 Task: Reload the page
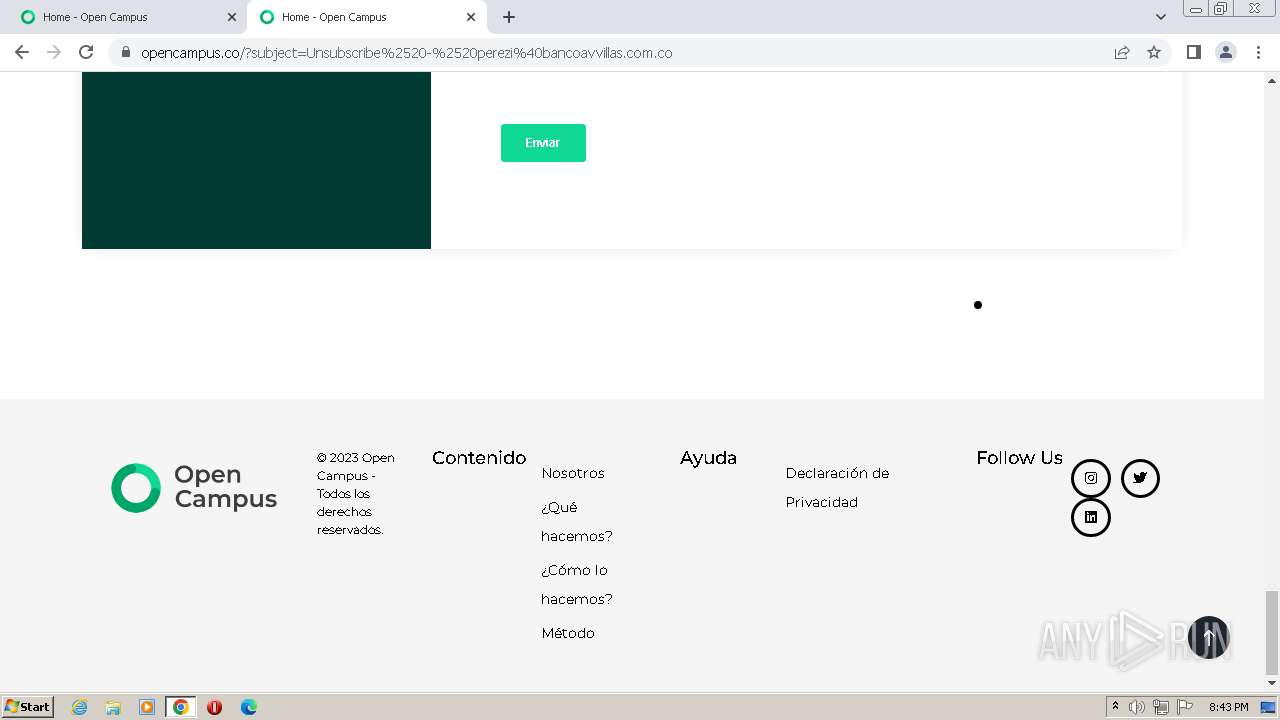pyautogui.click(x=86, y=52)
